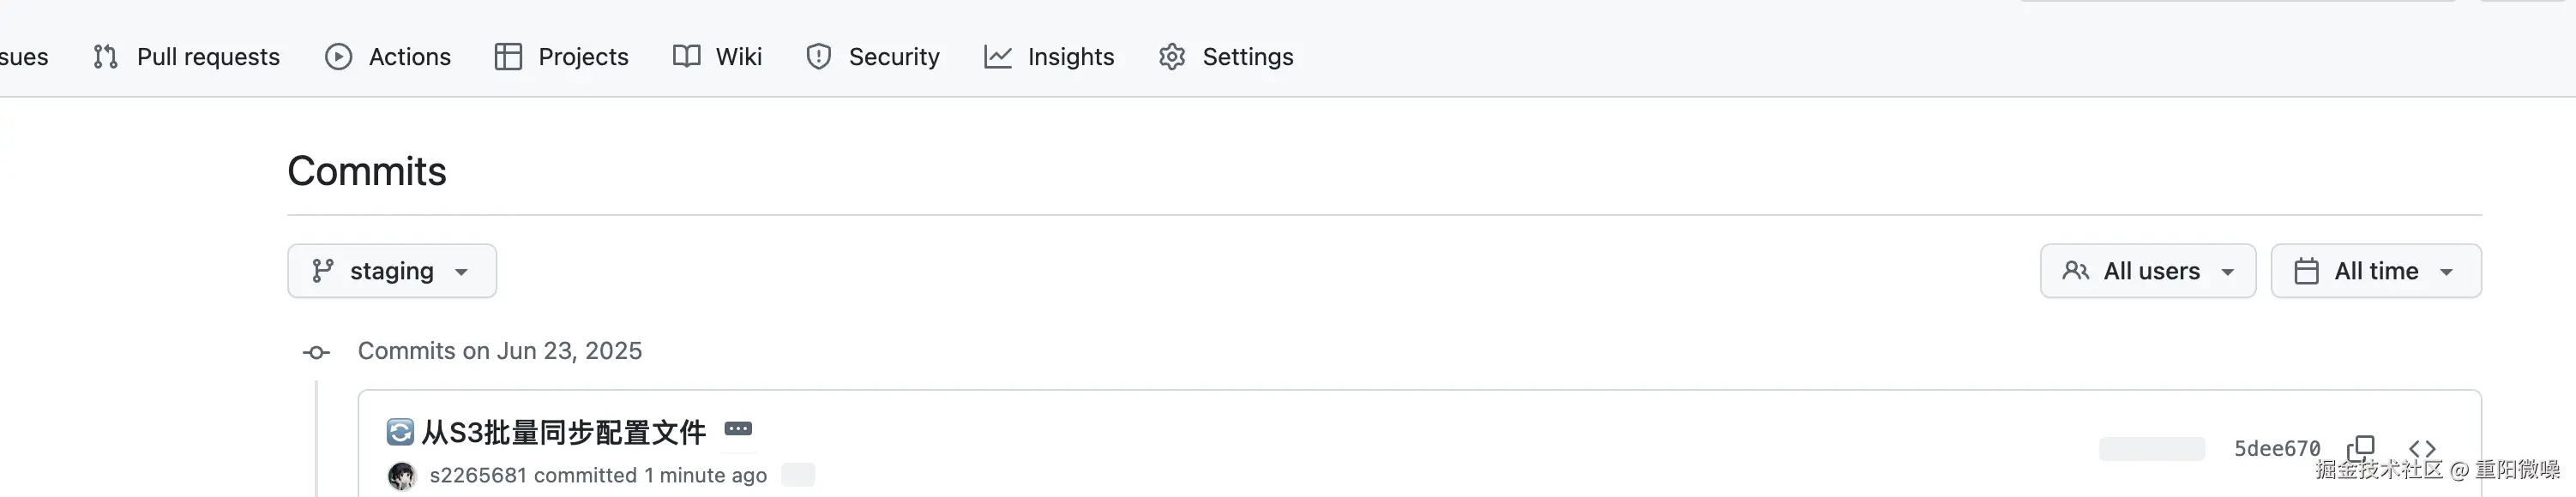Click the Insights graph icon
This screenshot has height=497, width=2576.
(997, 57)
